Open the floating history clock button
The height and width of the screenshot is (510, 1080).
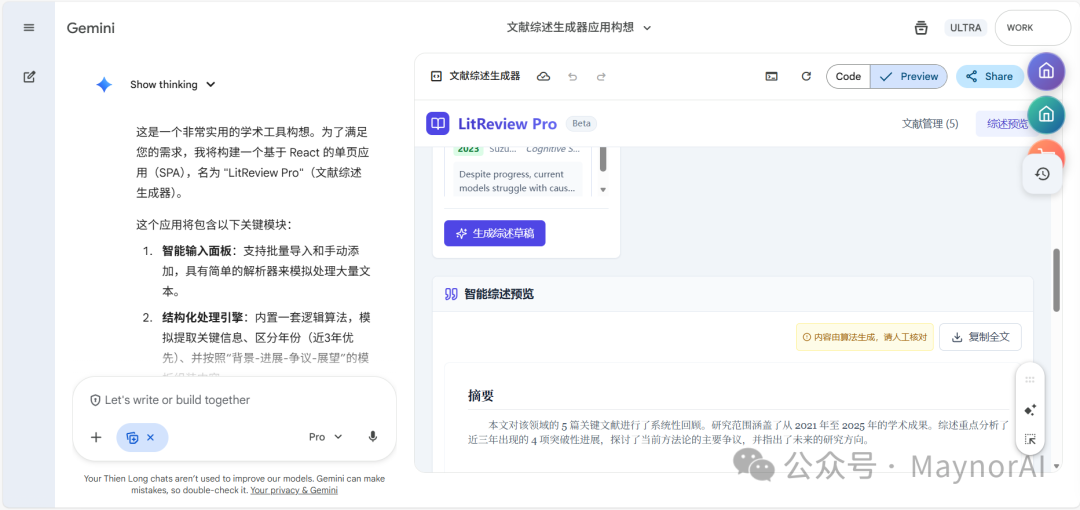(1042, 174)
